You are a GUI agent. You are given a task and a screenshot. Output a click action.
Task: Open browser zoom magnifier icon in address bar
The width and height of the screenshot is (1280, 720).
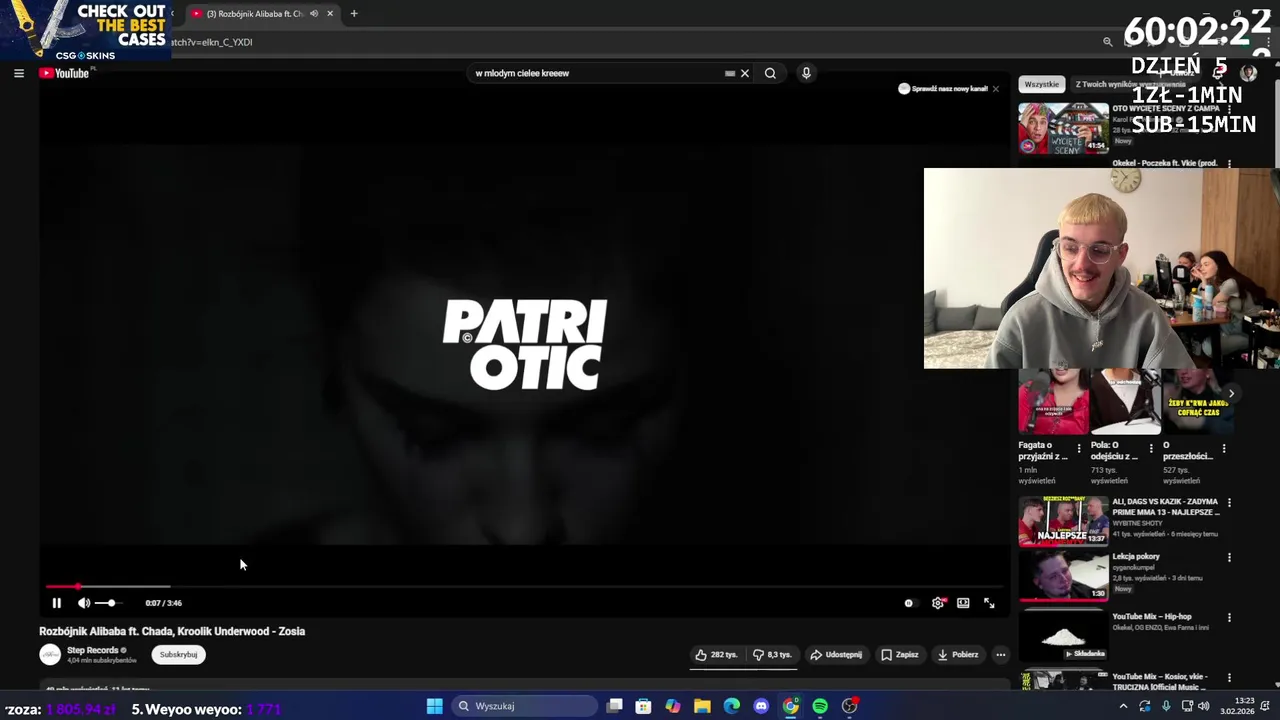pos(1107,42)
